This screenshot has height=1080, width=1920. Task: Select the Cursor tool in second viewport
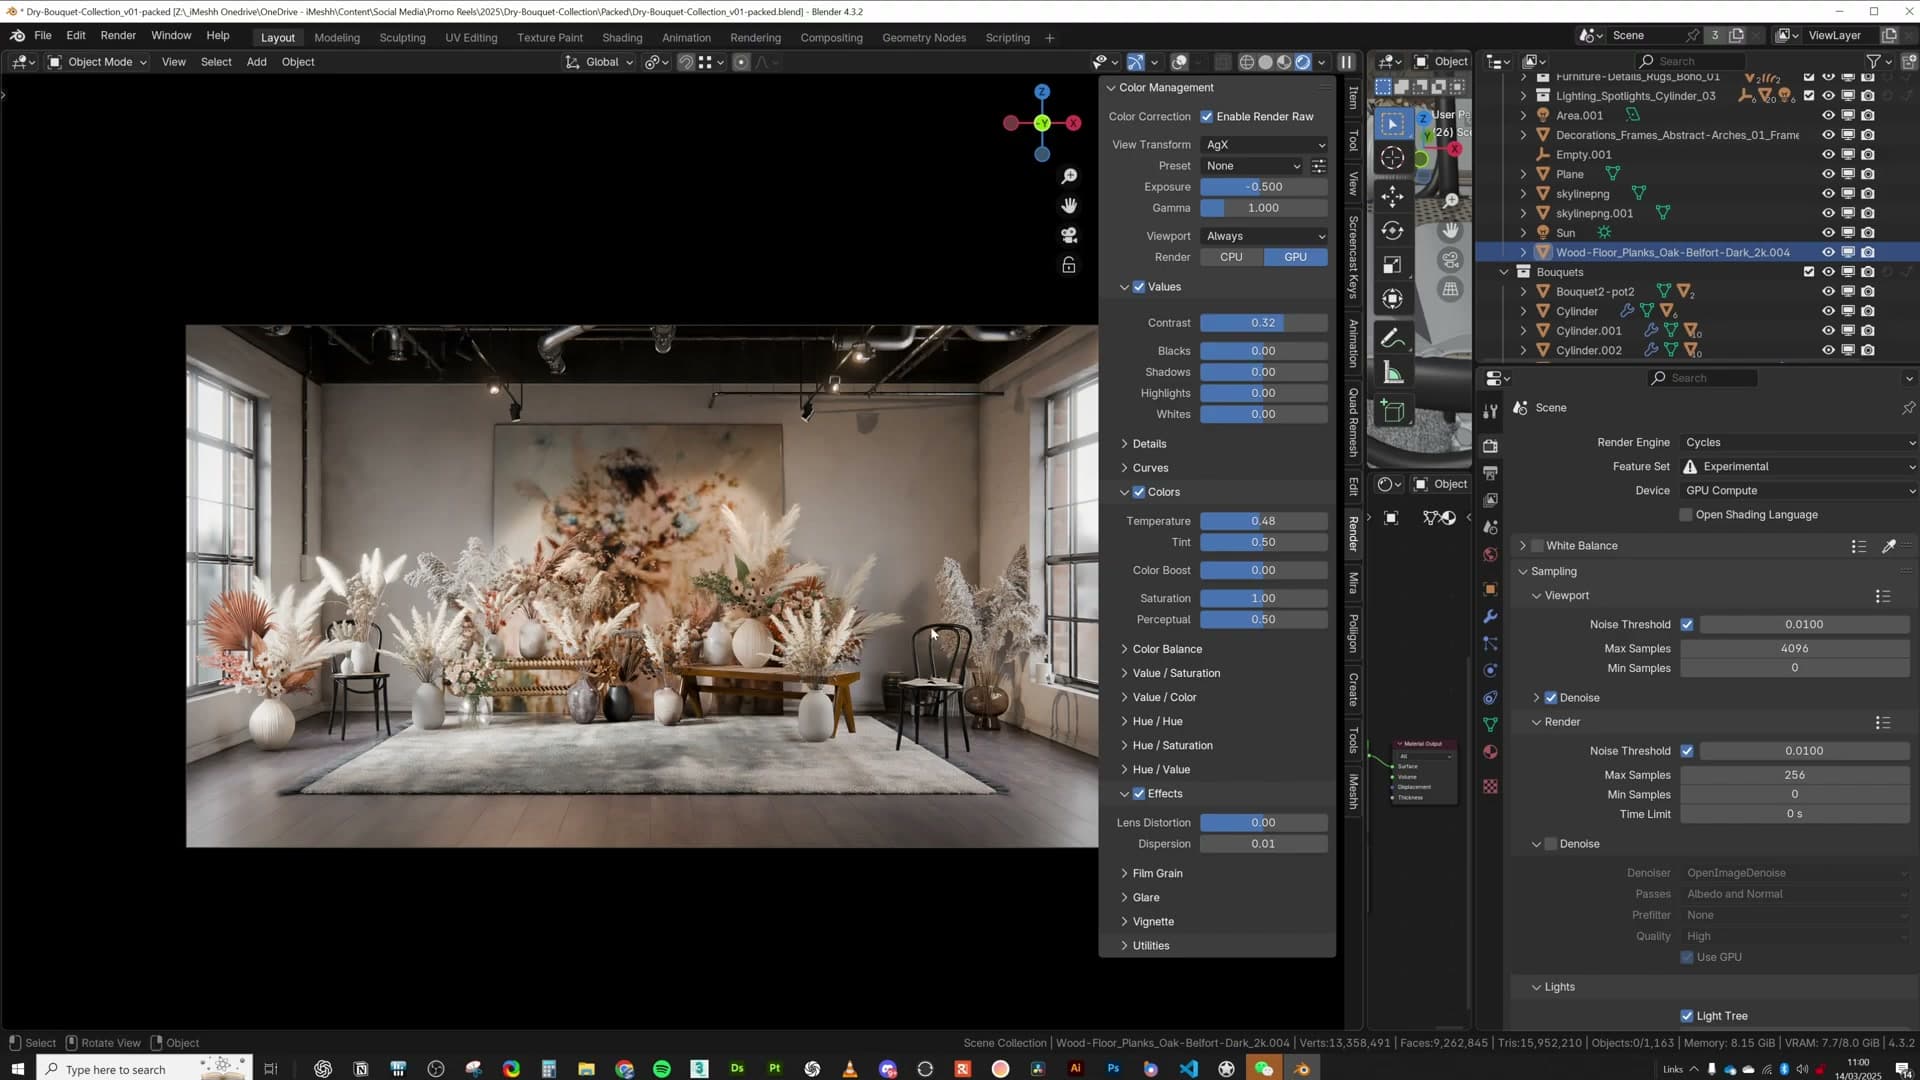pos(1392,158)
